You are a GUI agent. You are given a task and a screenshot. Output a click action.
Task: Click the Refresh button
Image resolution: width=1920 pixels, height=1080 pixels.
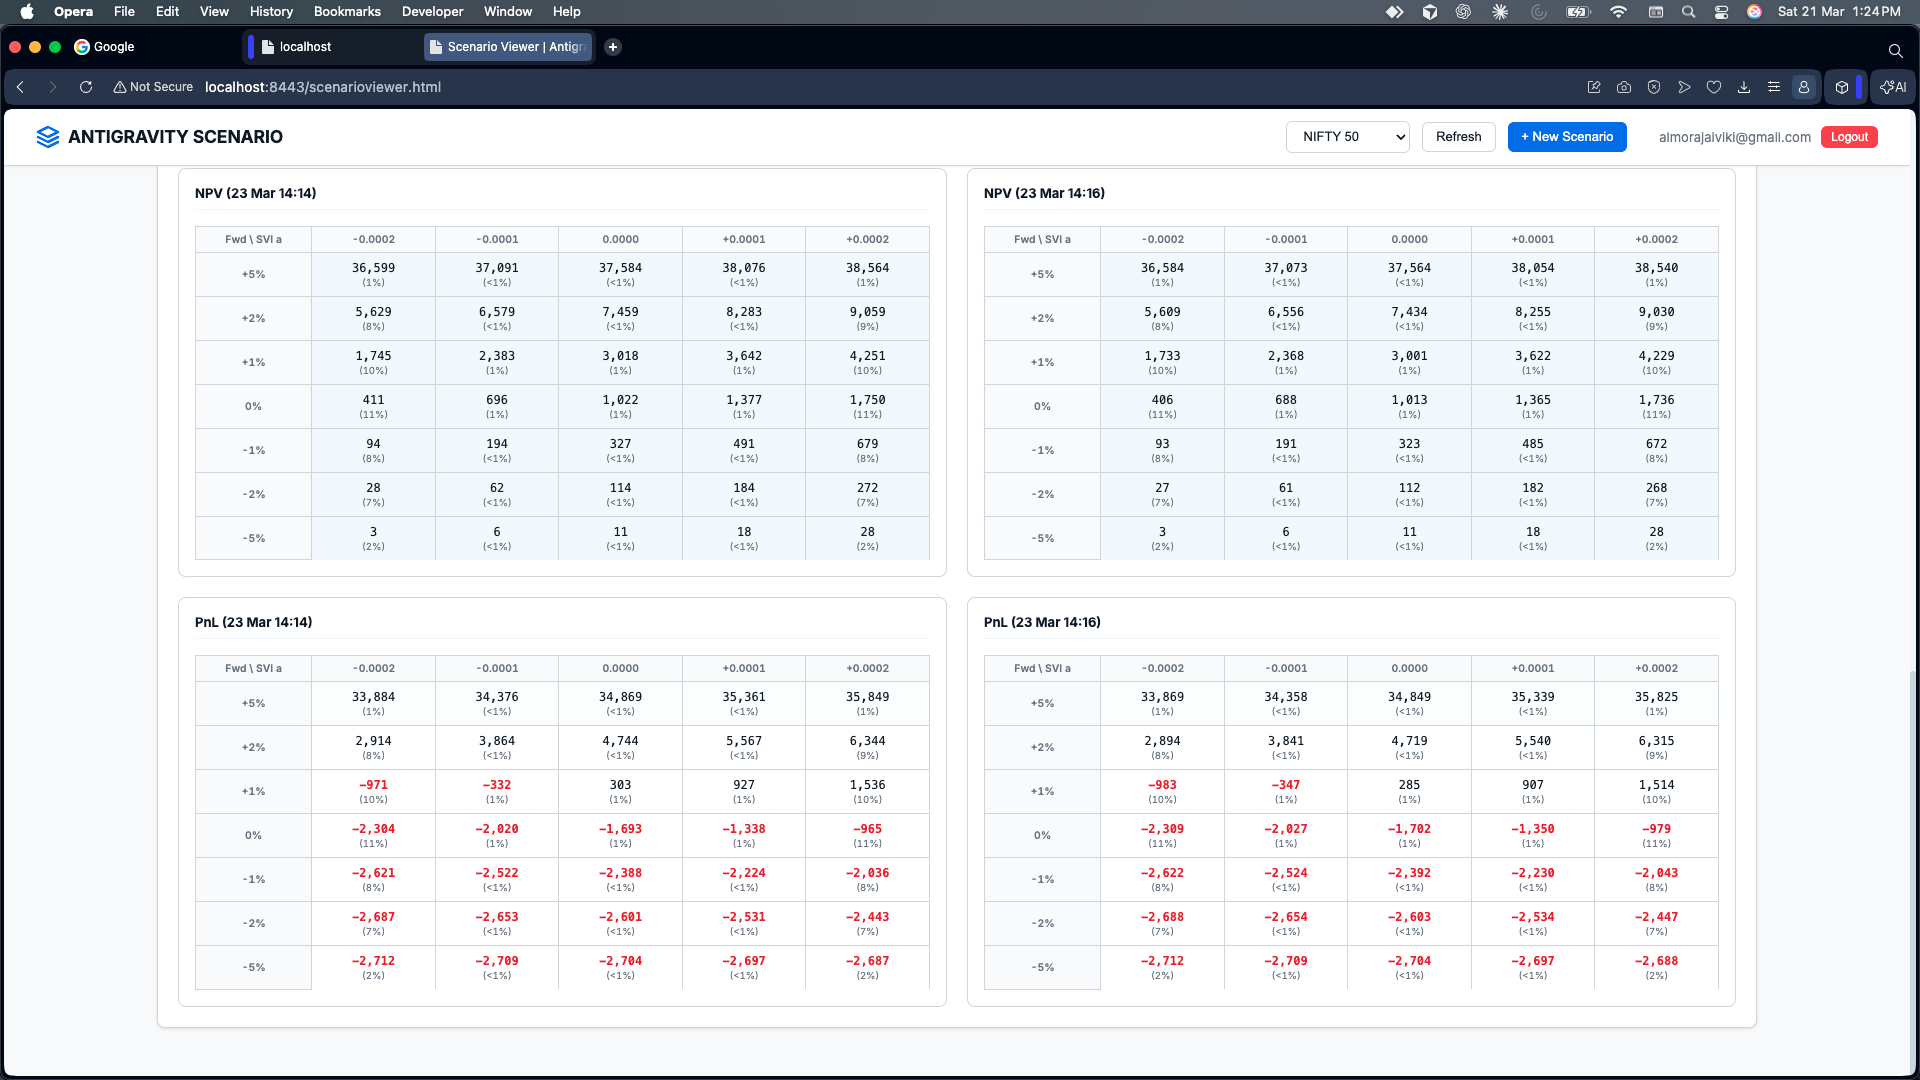1458,137
